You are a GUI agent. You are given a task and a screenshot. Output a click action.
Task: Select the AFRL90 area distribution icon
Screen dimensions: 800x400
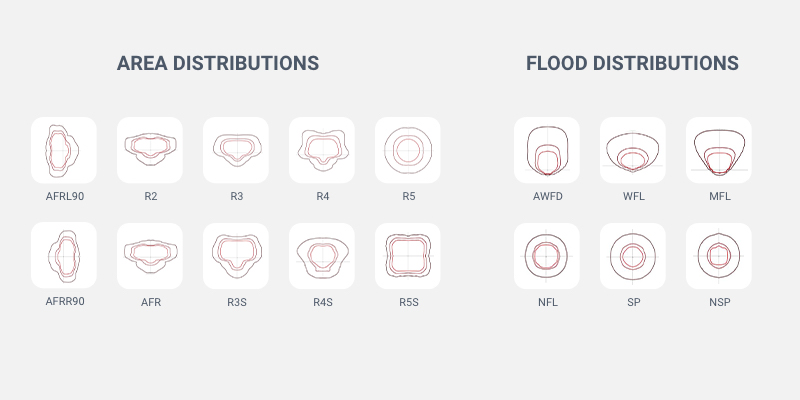click(x=64, y=150)
